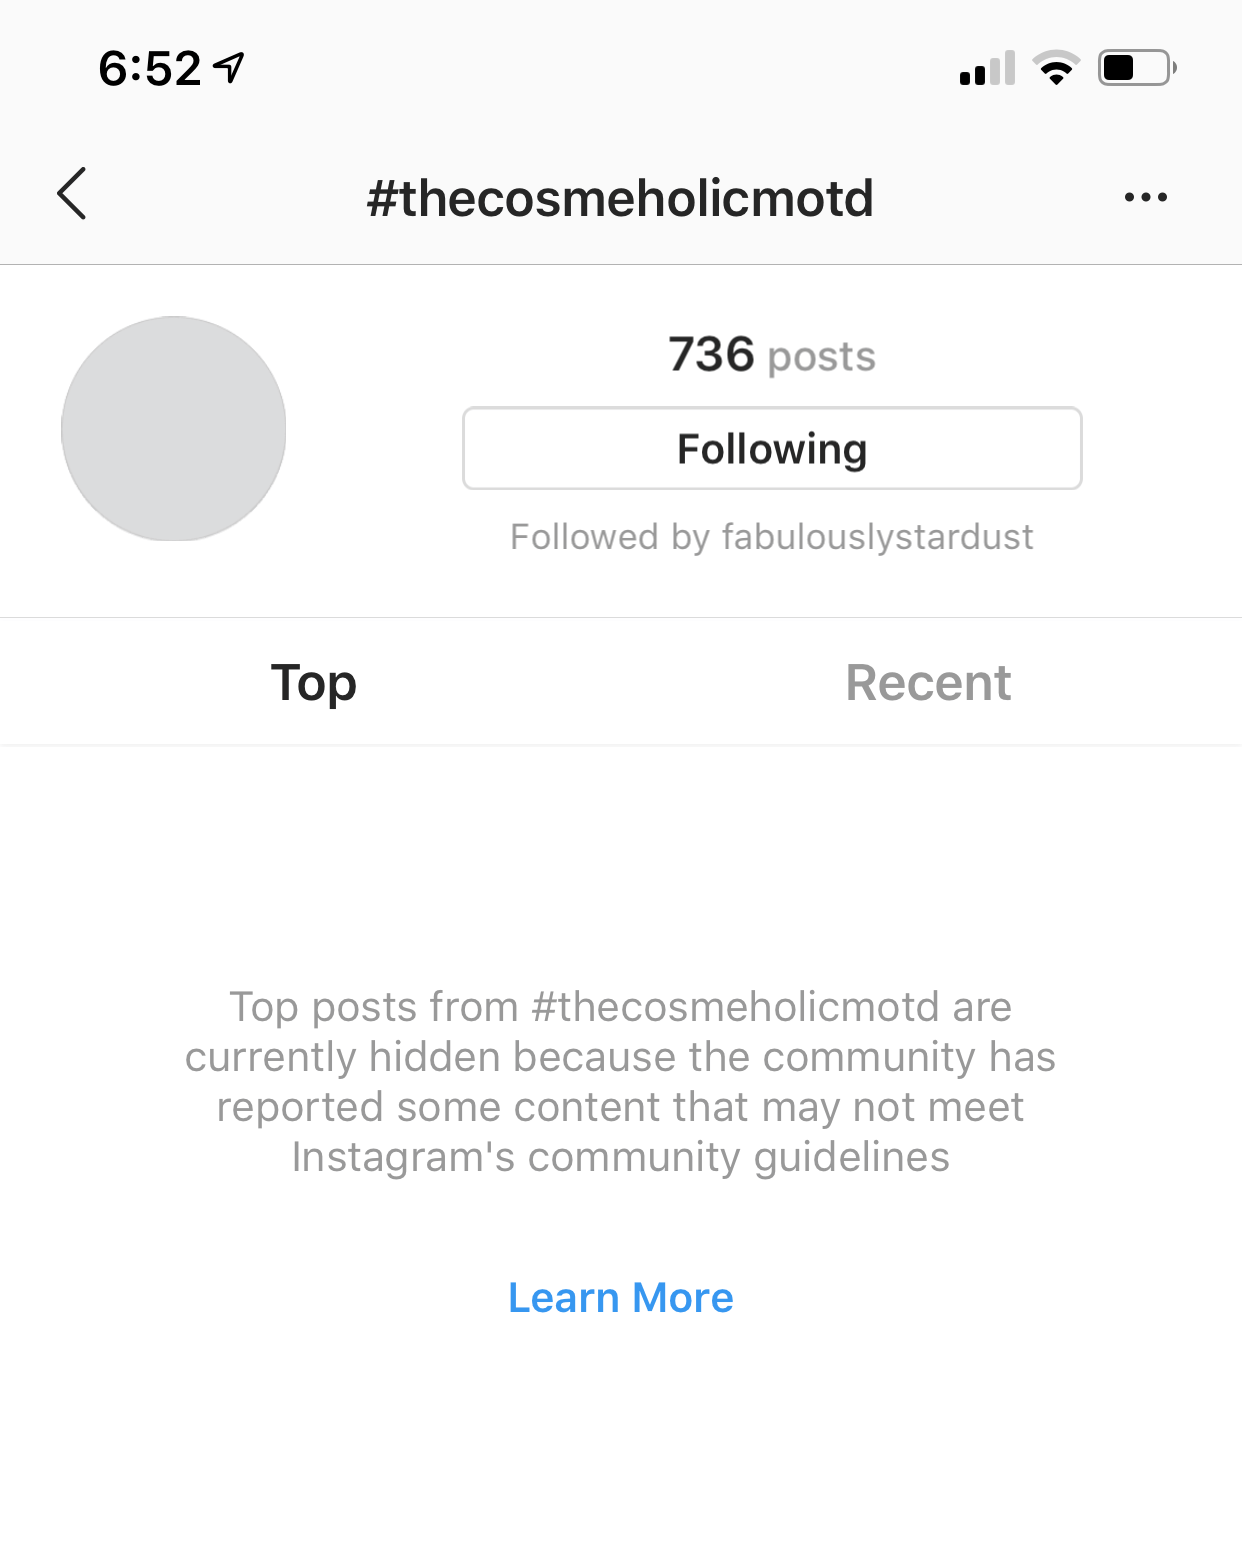Tap the #thecosmeholicmotd header title
This screenshot has width=1242, height=1541.
click(620, 198)
